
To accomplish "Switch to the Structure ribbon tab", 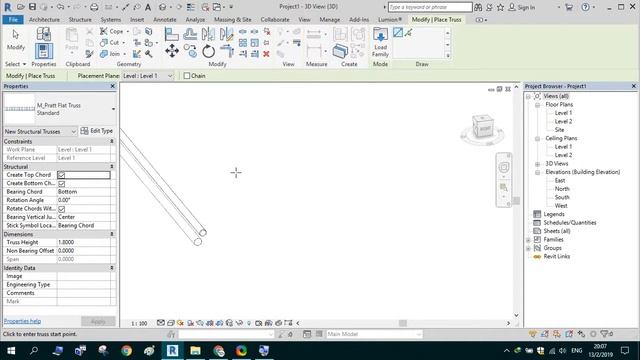I will click(x=80, y=20).
